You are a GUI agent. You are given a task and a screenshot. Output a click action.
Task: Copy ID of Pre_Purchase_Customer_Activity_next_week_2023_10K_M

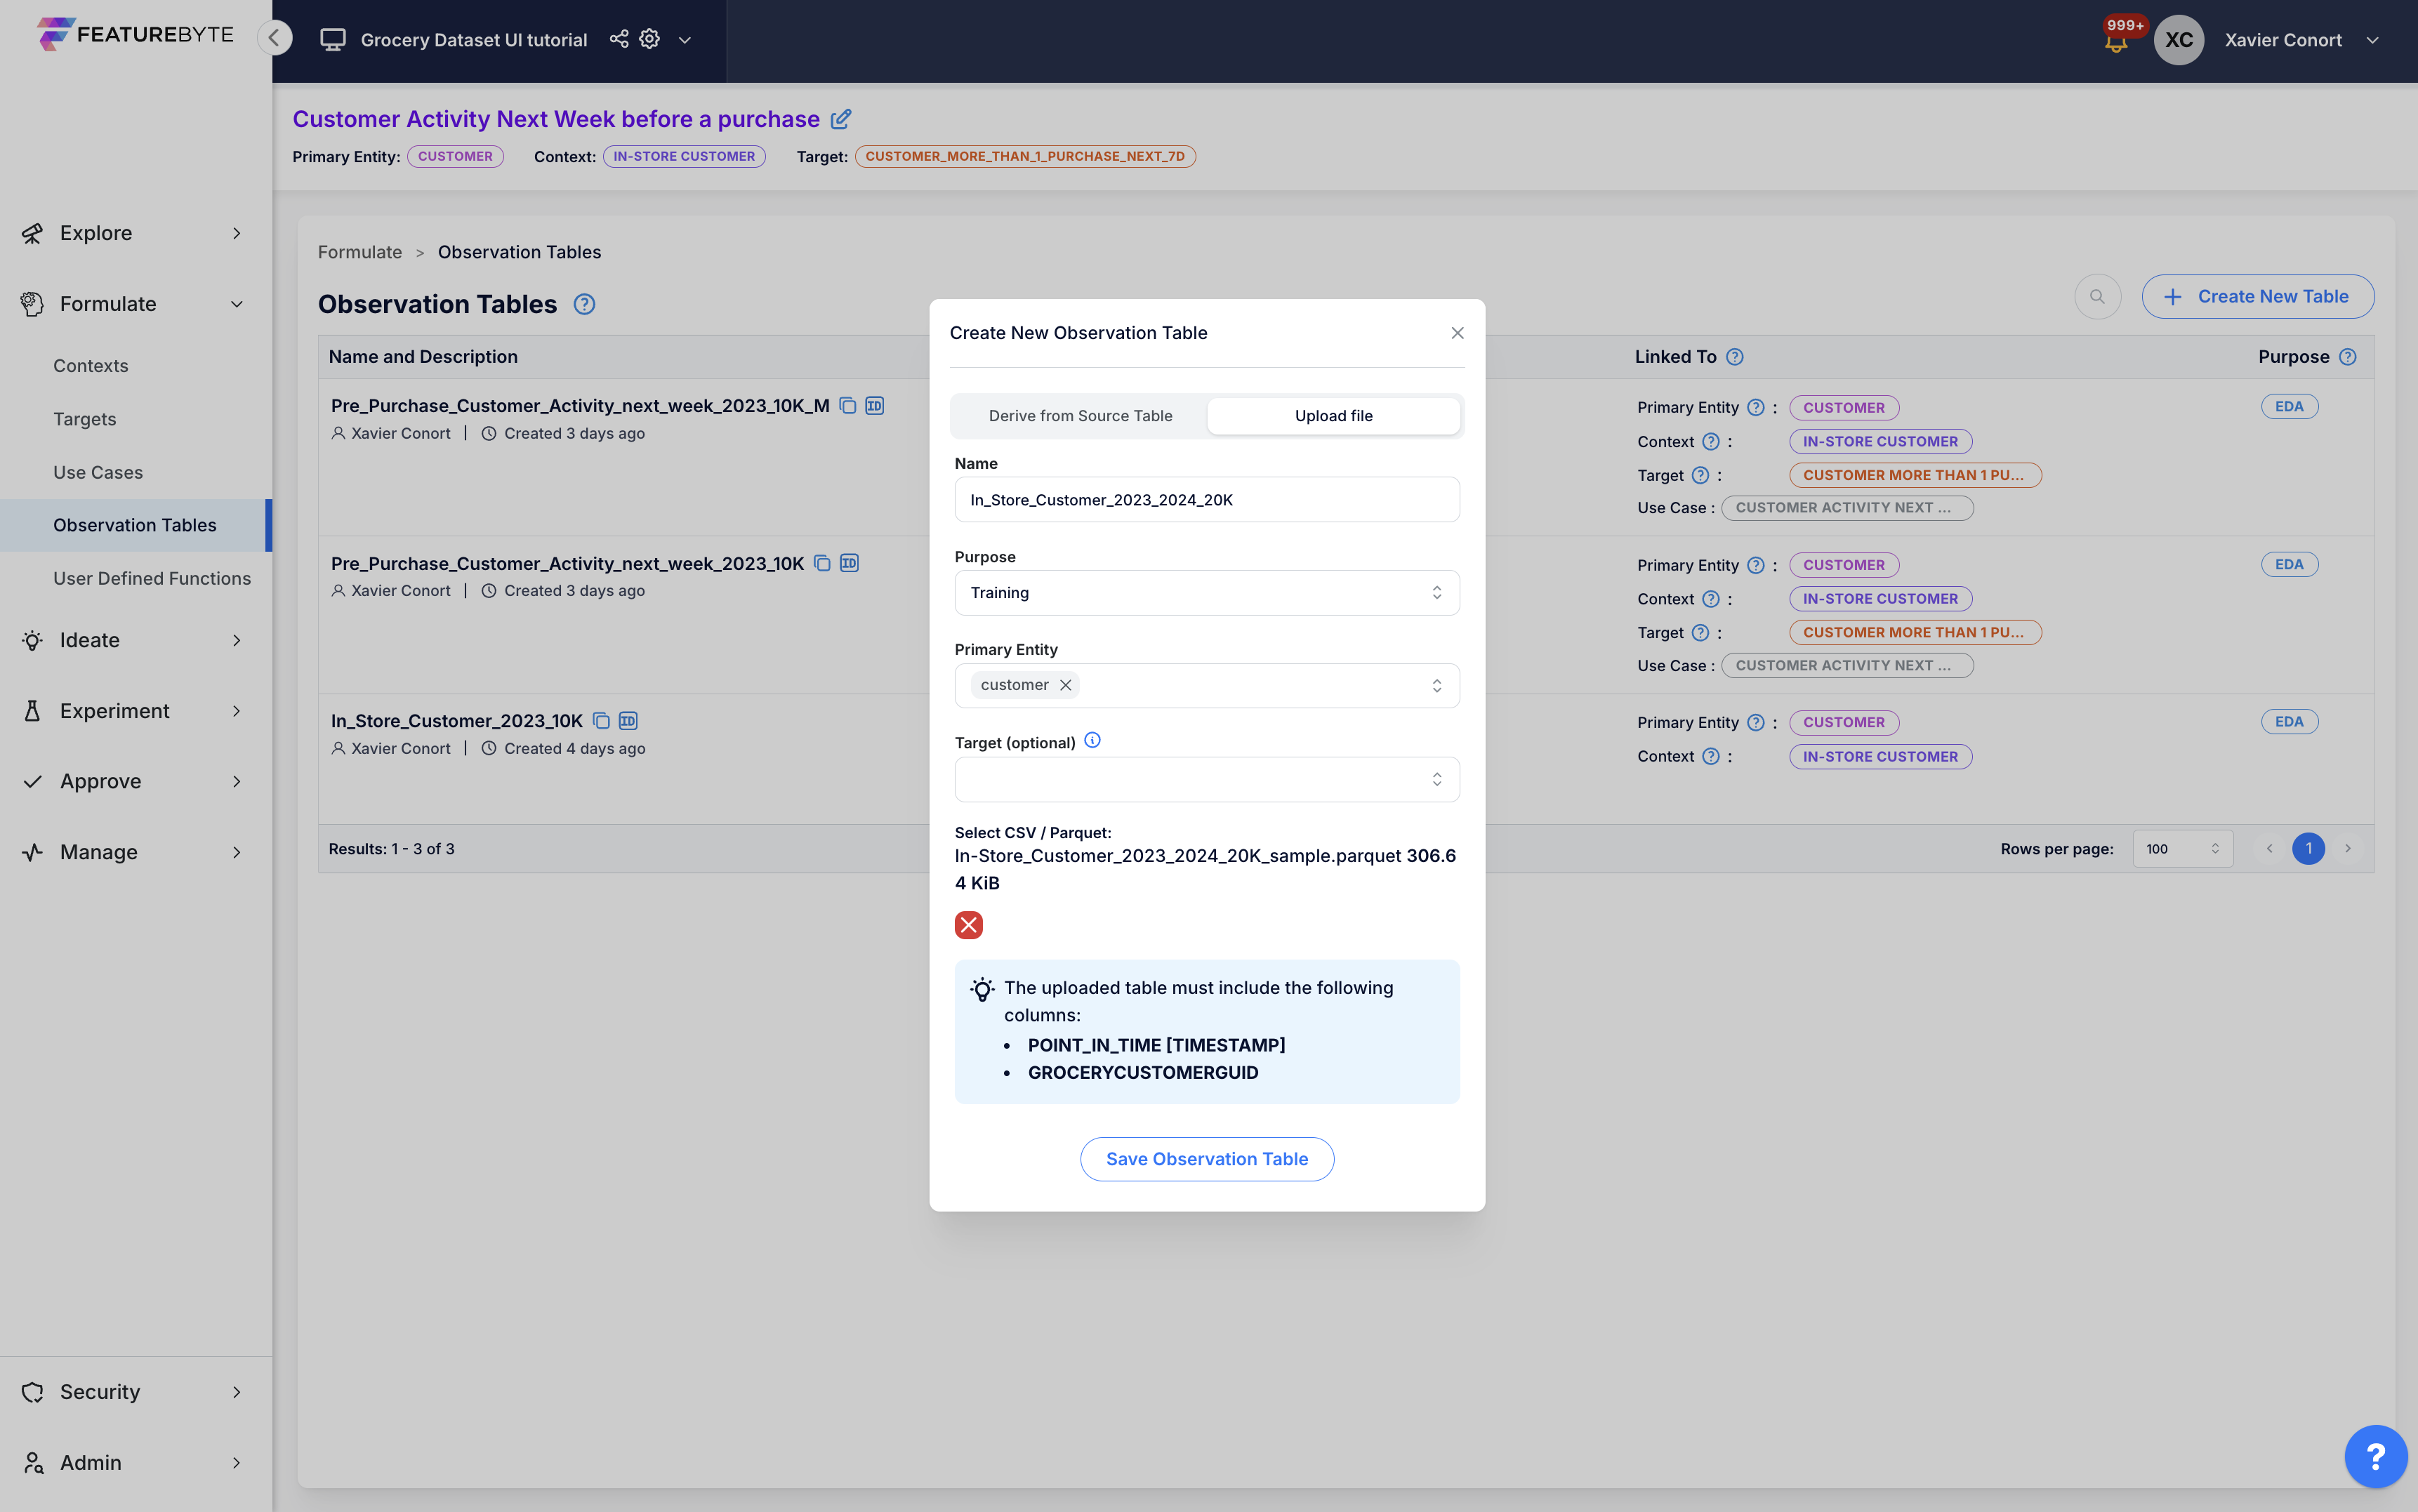(875, 405)
